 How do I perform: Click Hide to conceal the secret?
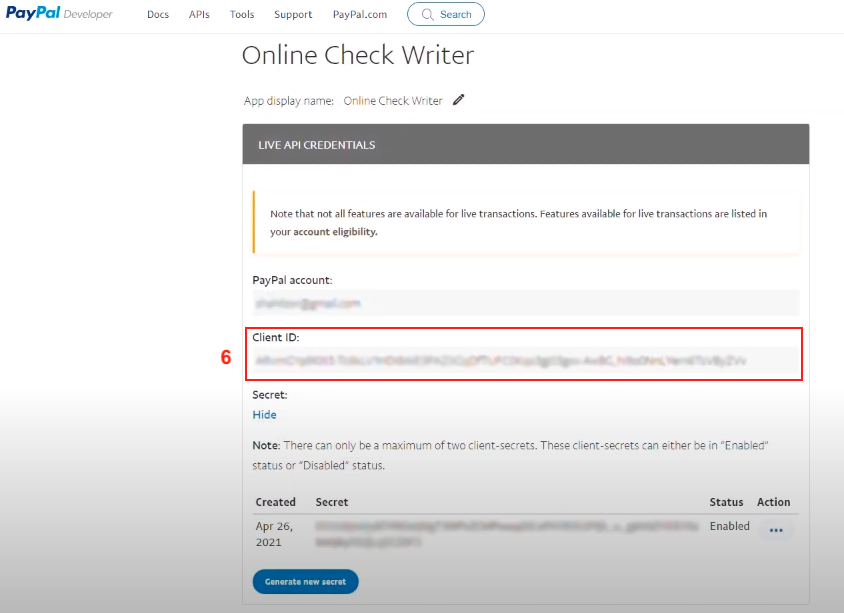point(264,414)
